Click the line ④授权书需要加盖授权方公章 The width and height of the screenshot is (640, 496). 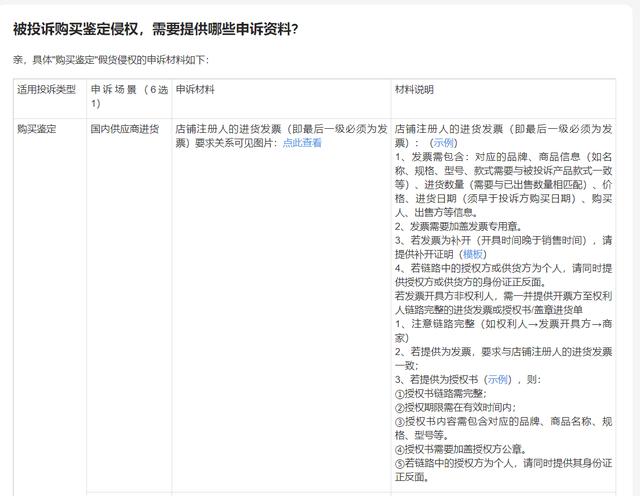click(x=461, y=449)
